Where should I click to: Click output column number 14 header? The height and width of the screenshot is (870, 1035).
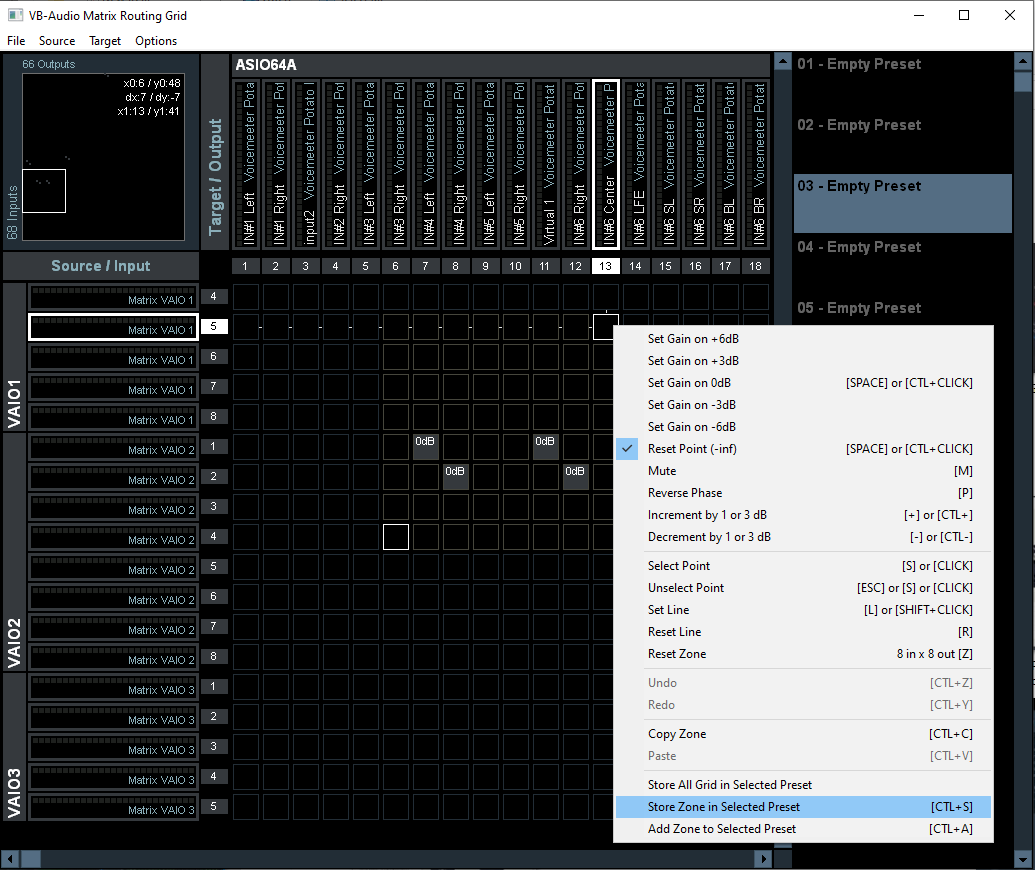(635, 266)
